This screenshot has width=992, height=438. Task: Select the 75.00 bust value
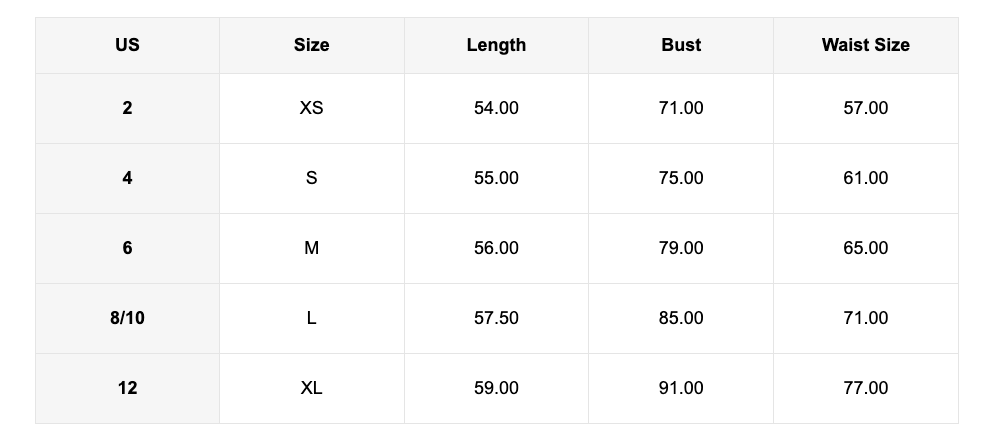pyautogui.click(x=681, y=178)
